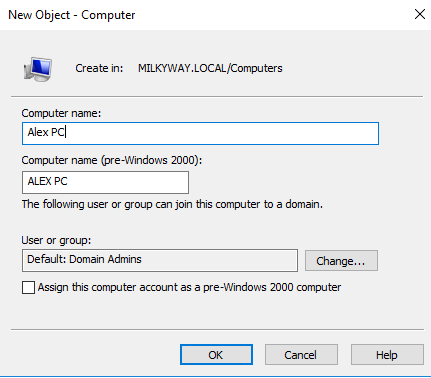Click the computer object icon

38,69
